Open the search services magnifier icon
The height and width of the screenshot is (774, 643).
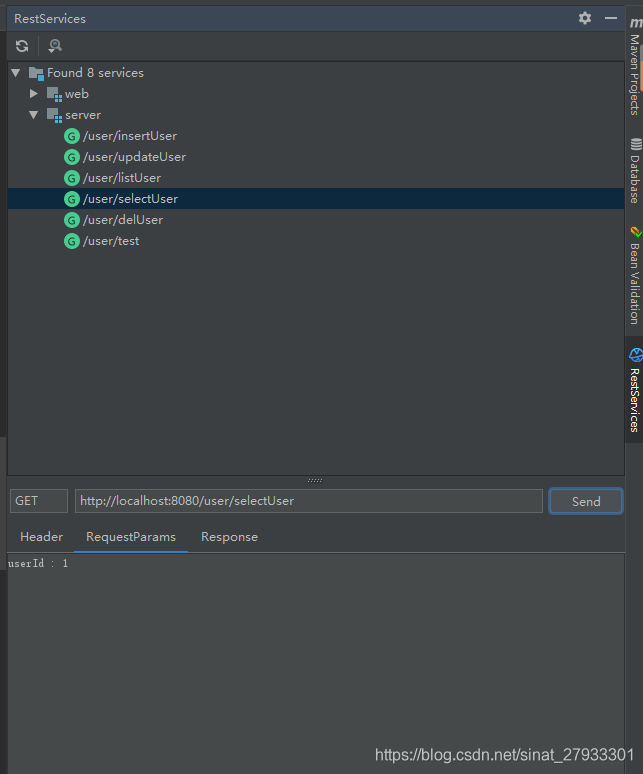pyautogui.click(x=54, y=46)
